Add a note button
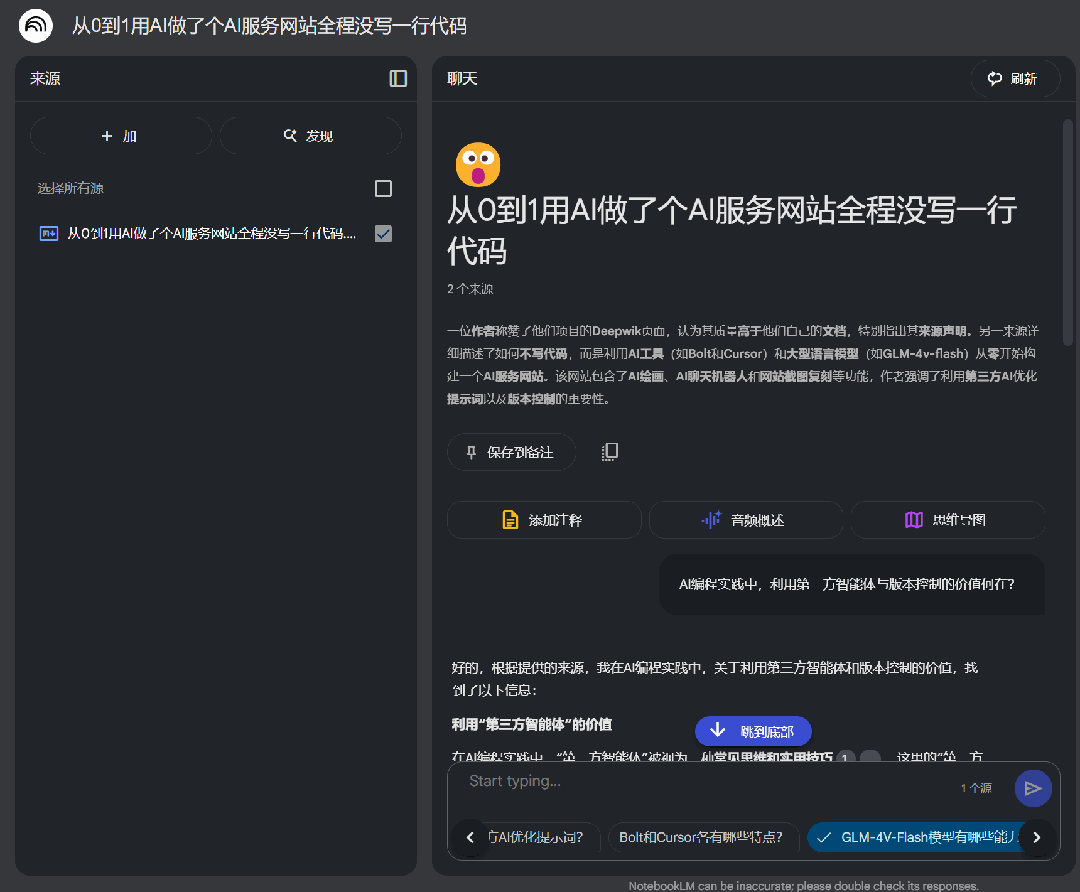The image size is (1080, 892). pos(544,520)
